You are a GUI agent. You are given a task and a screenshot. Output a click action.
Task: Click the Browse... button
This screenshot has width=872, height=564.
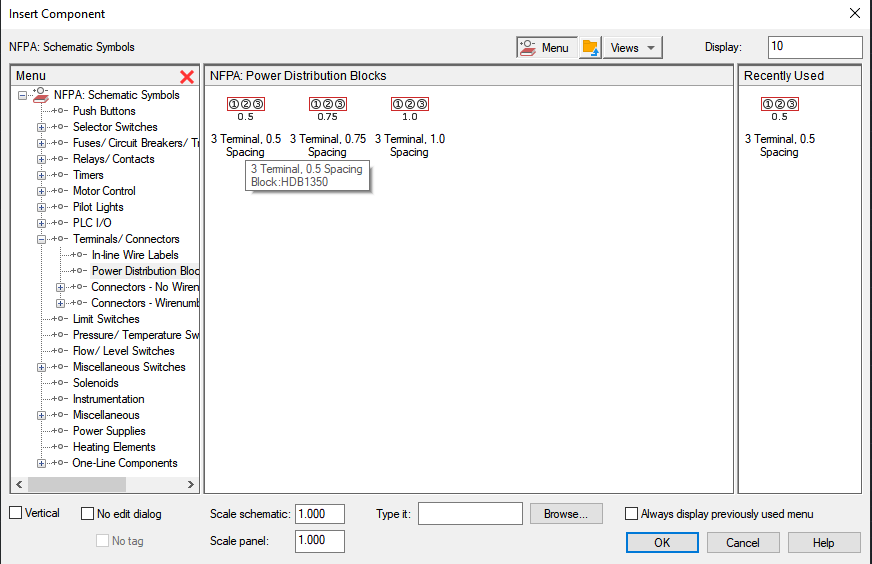pyautogui.click(x=566, y=514)
